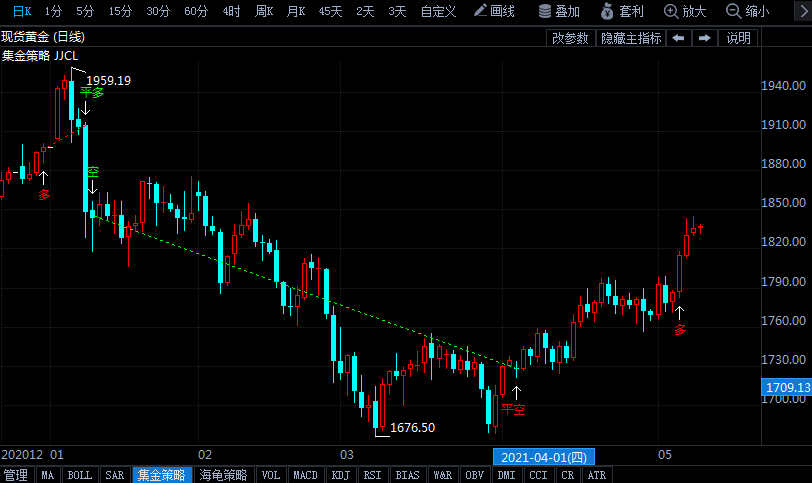Screen dimensions: 812x483
Task: Click the 1959.19 high price label
Action: [108, 81]
